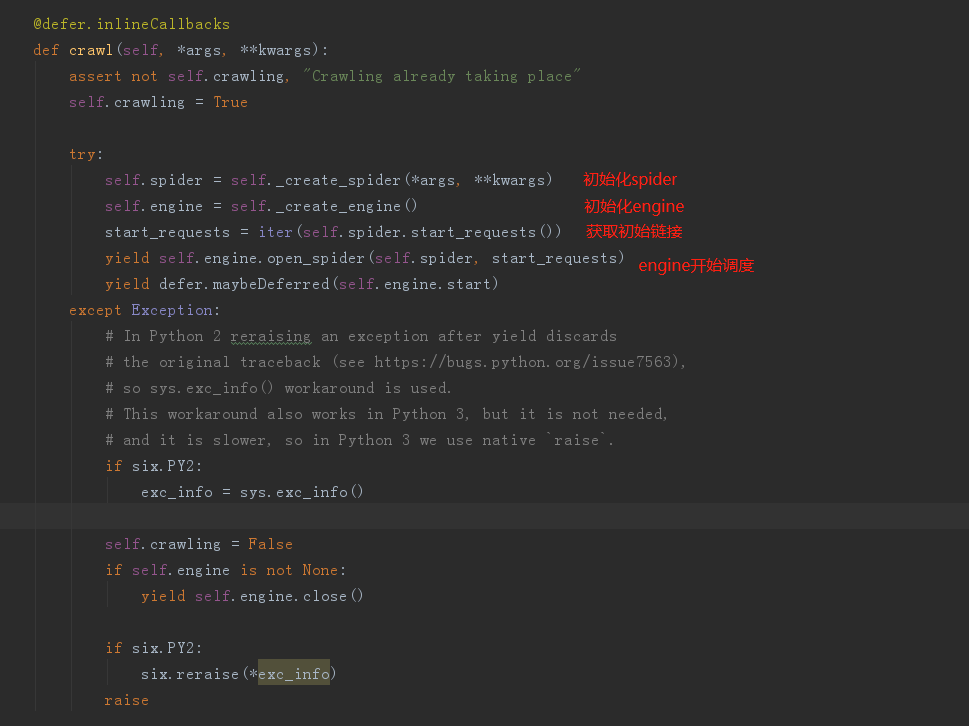The width and height of the screenshot is (969, 726).
Task: Click the 初始化spider annotation
Action: click(x=629, y=178)
